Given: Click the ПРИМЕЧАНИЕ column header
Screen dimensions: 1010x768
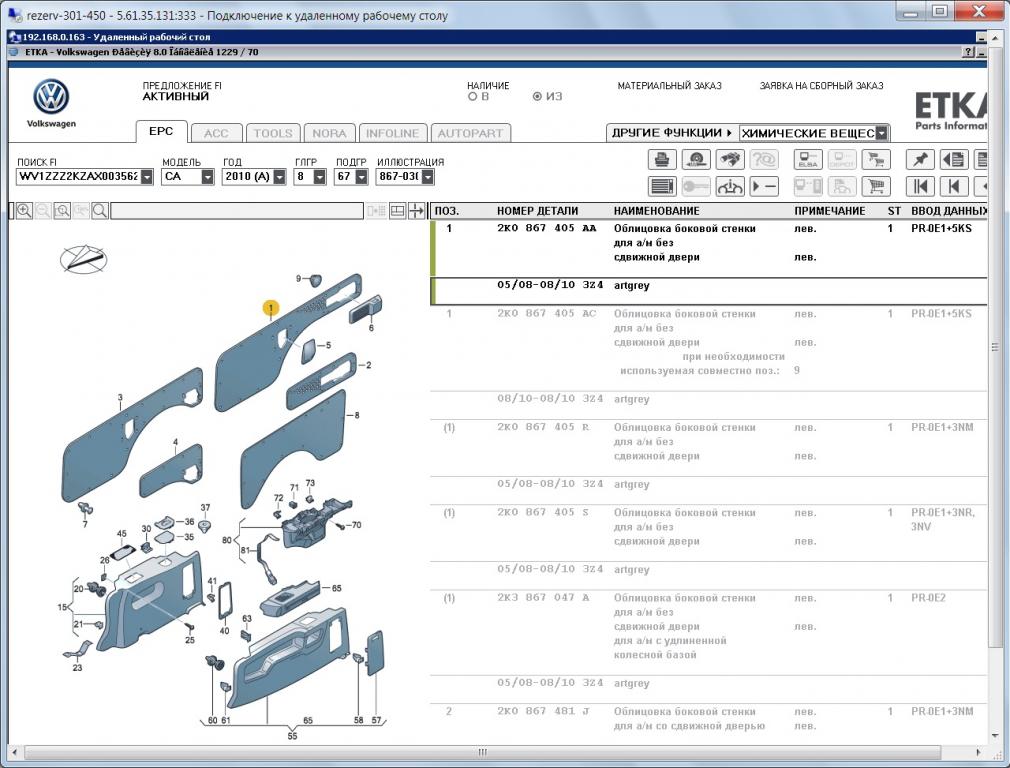Looking at the screenshot, I should pos(830,211).
